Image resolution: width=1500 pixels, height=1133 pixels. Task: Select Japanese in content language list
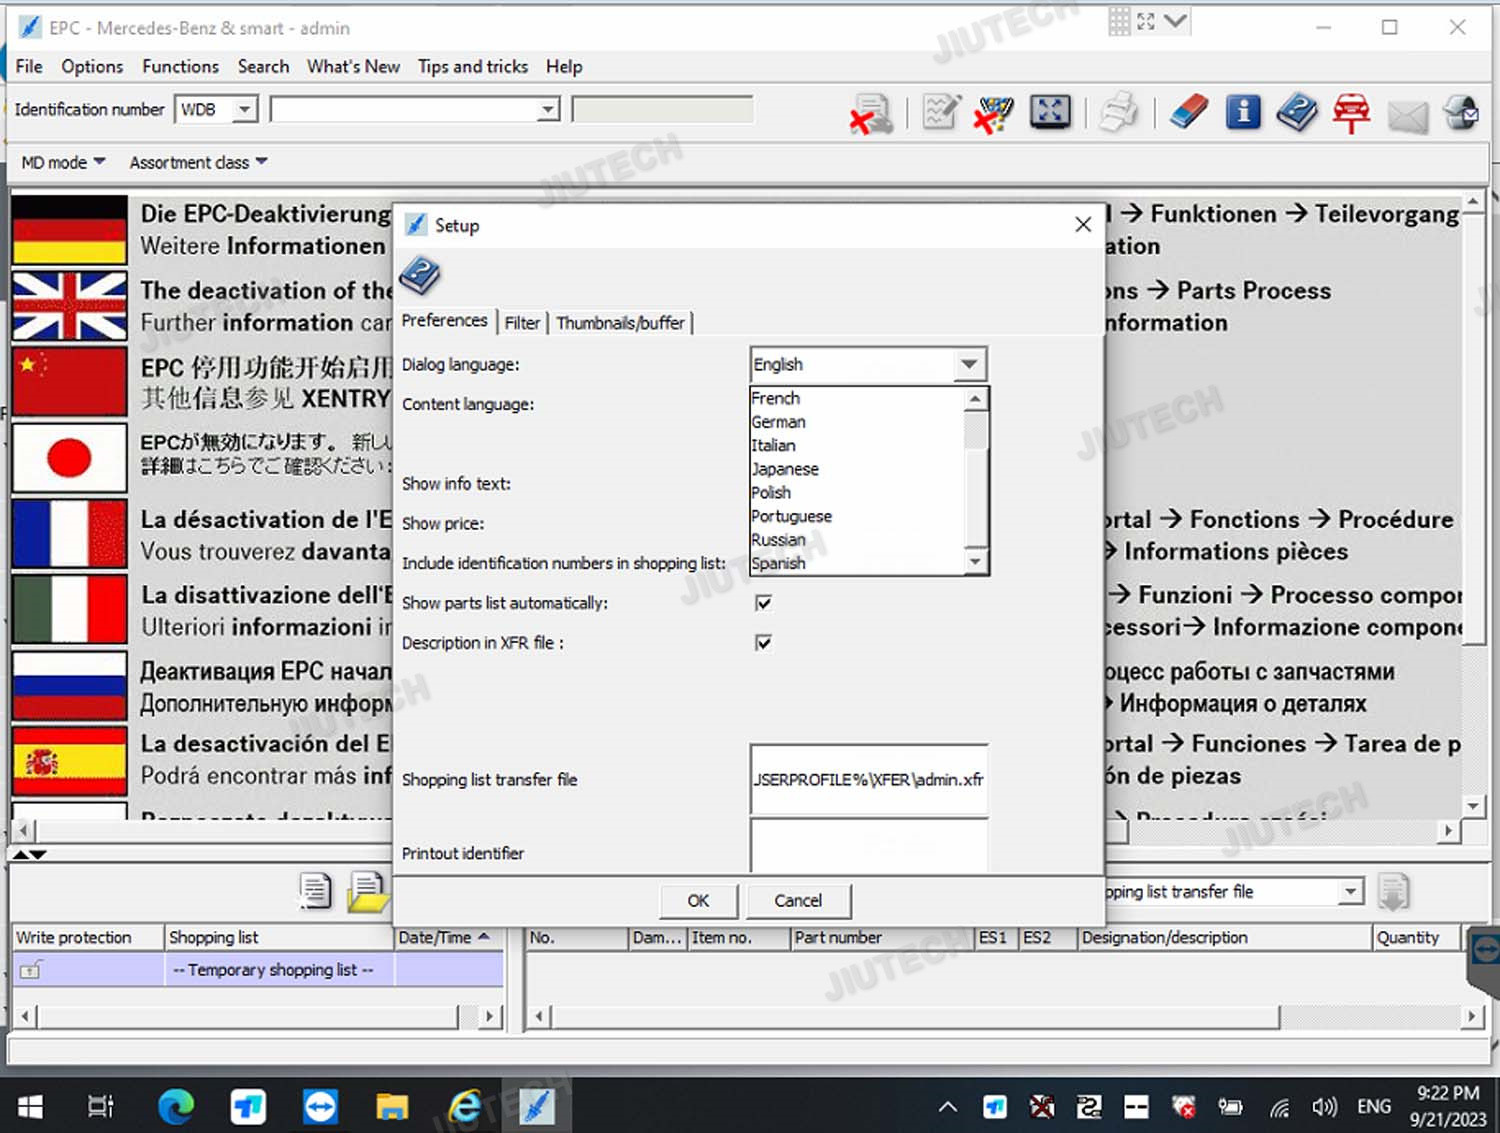[x=785, y=469]
